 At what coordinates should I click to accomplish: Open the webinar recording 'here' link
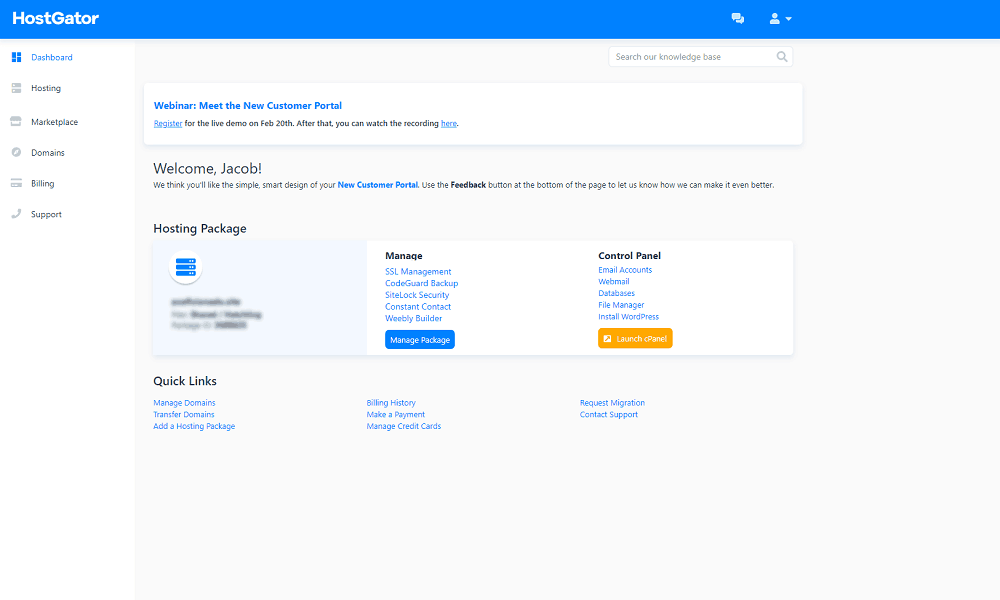(x=449, y=124)
